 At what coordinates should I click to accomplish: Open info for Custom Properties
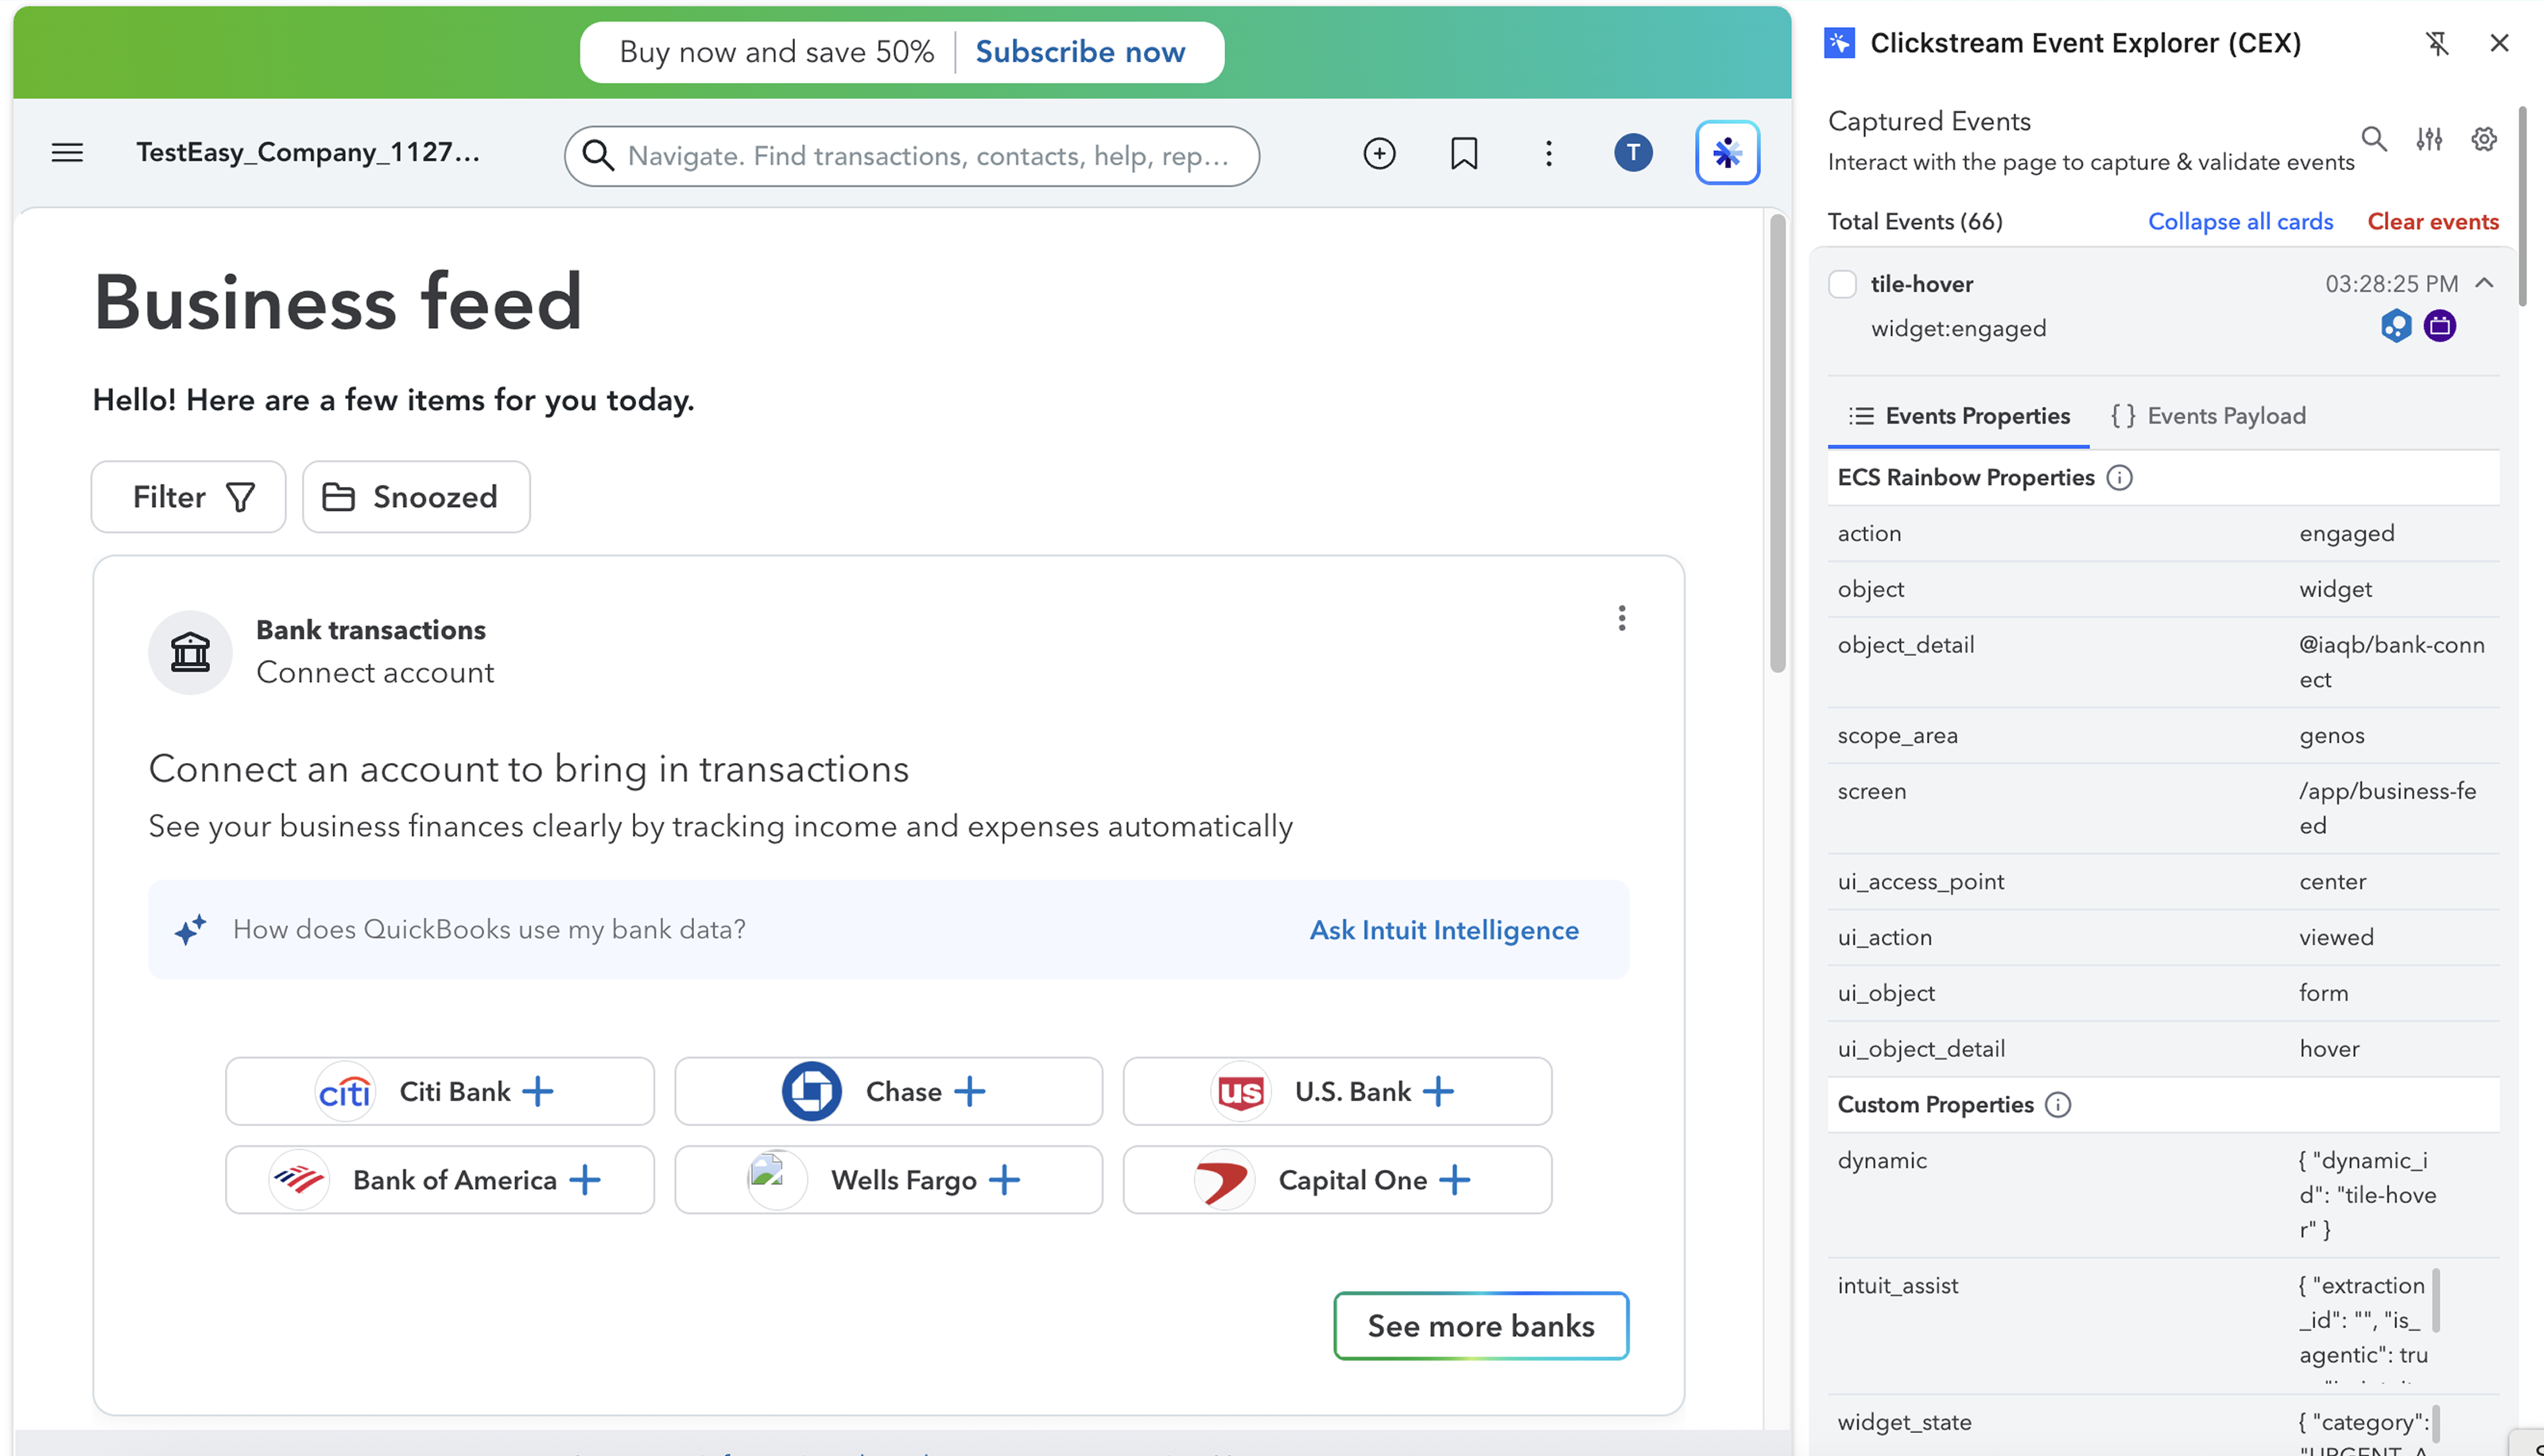pos(2058,1105)
